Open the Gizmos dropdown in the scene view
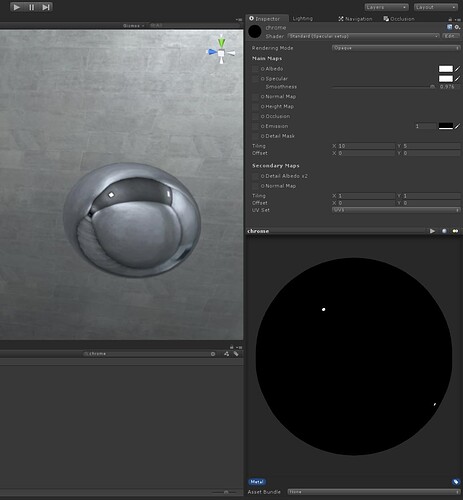The height and width of the screenshot is (500, 463). (133, 26)
